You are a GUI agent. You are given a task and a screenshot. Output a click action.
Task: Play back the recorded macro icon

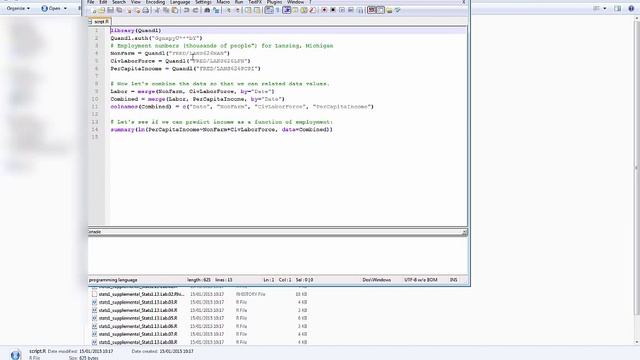342,10
